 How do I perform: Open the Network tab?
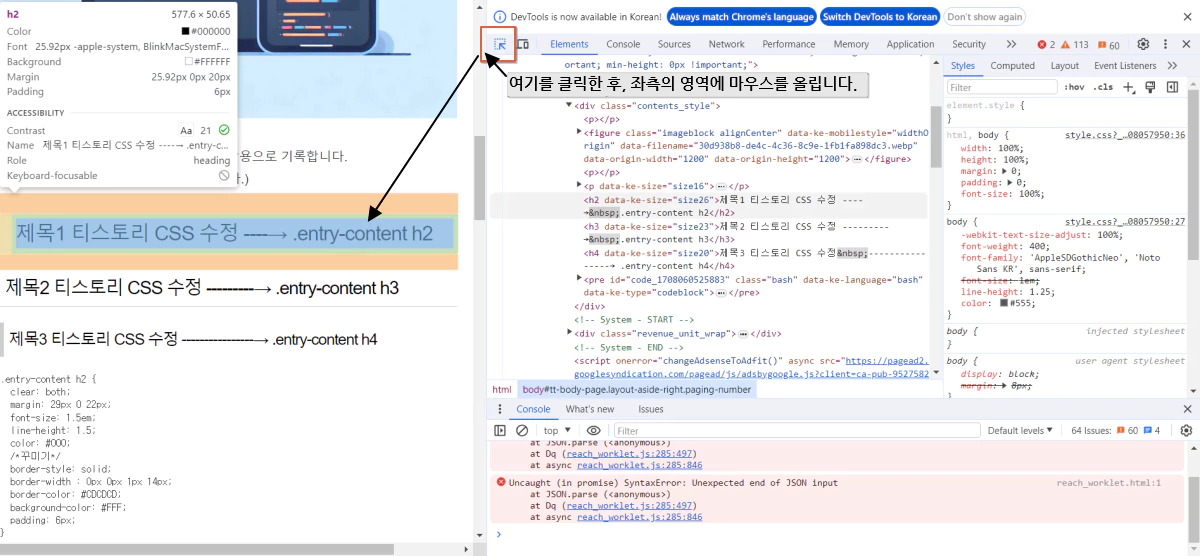click(x=726, y=44)
